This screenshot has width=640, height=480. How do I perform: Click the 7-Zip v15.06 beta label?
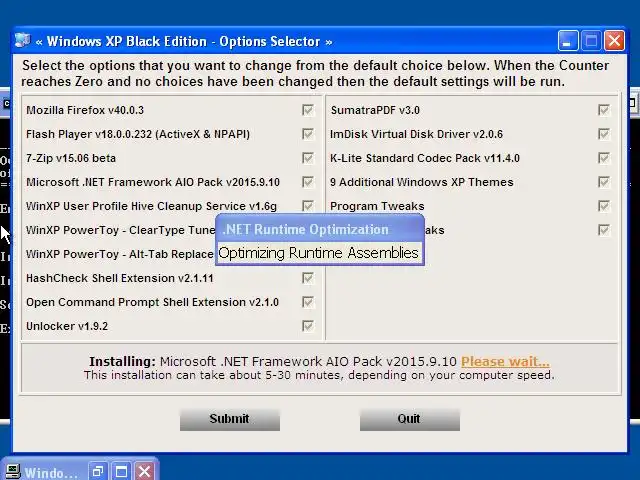point(71,158)
